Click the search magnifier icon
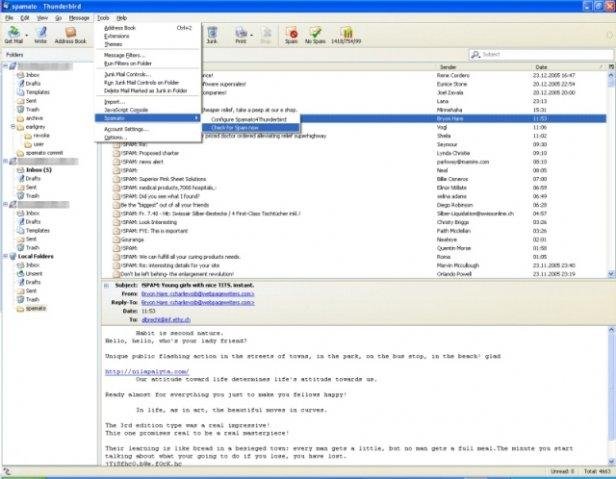616x479 pixels. click(475, 54)
